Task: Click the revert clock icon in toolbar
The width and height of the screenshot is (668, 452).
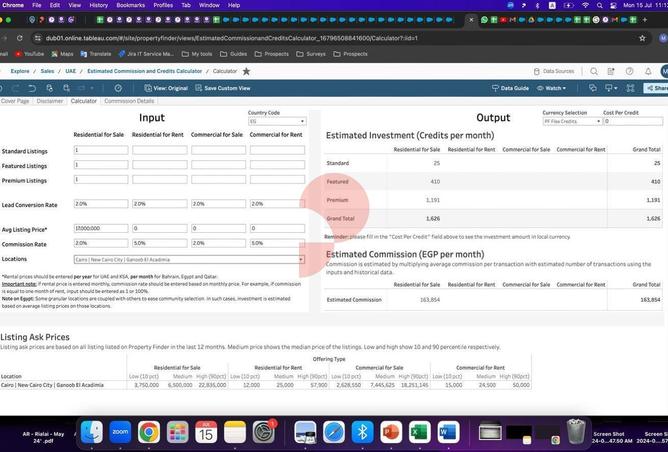Action: point(118,88)
